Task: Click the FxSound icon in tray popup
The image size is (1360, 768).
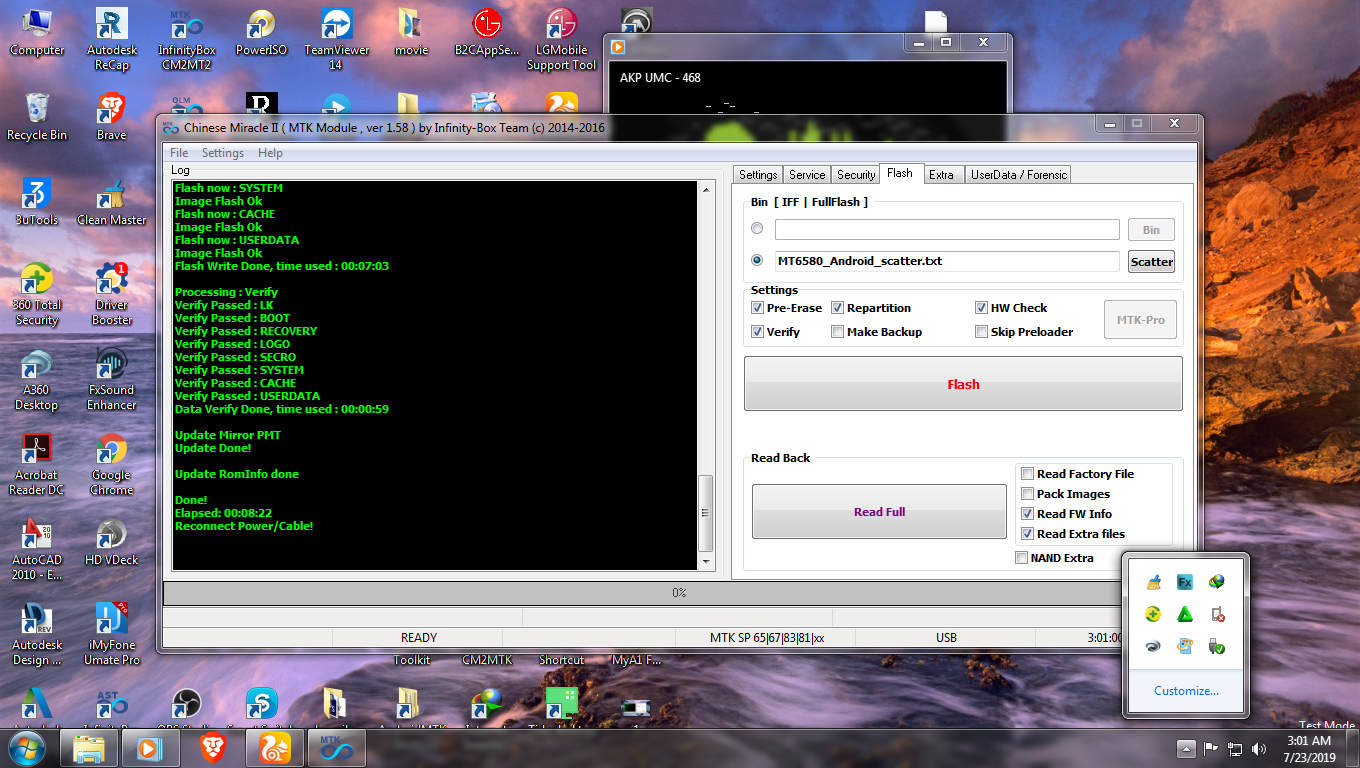Action: pos(1184,582)
